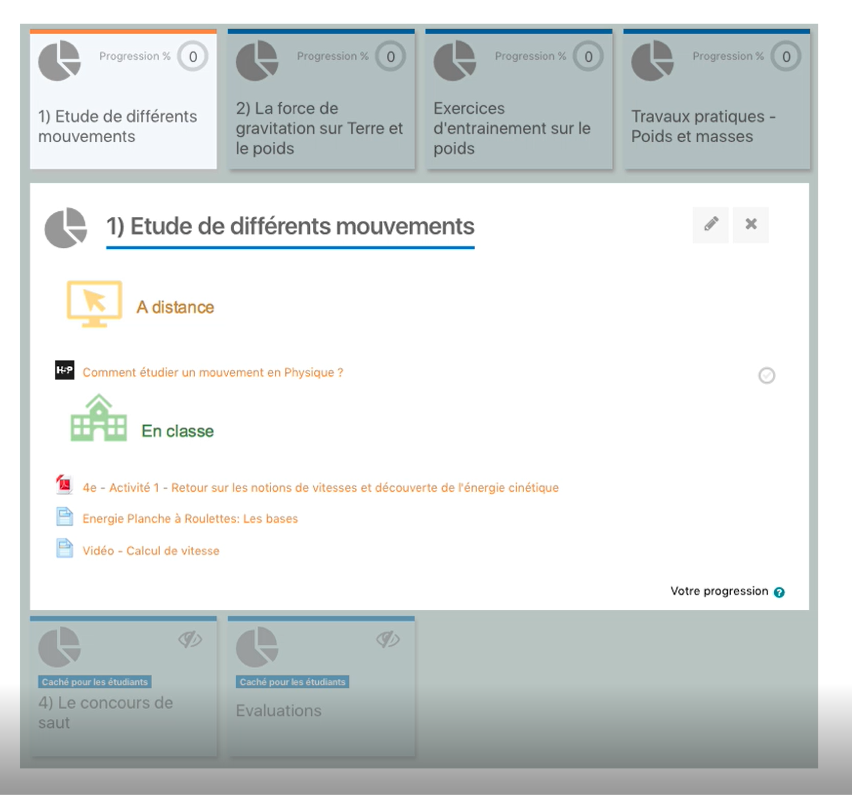Close the expanded section with X button

pyautogui.click(x=751, y=225)
